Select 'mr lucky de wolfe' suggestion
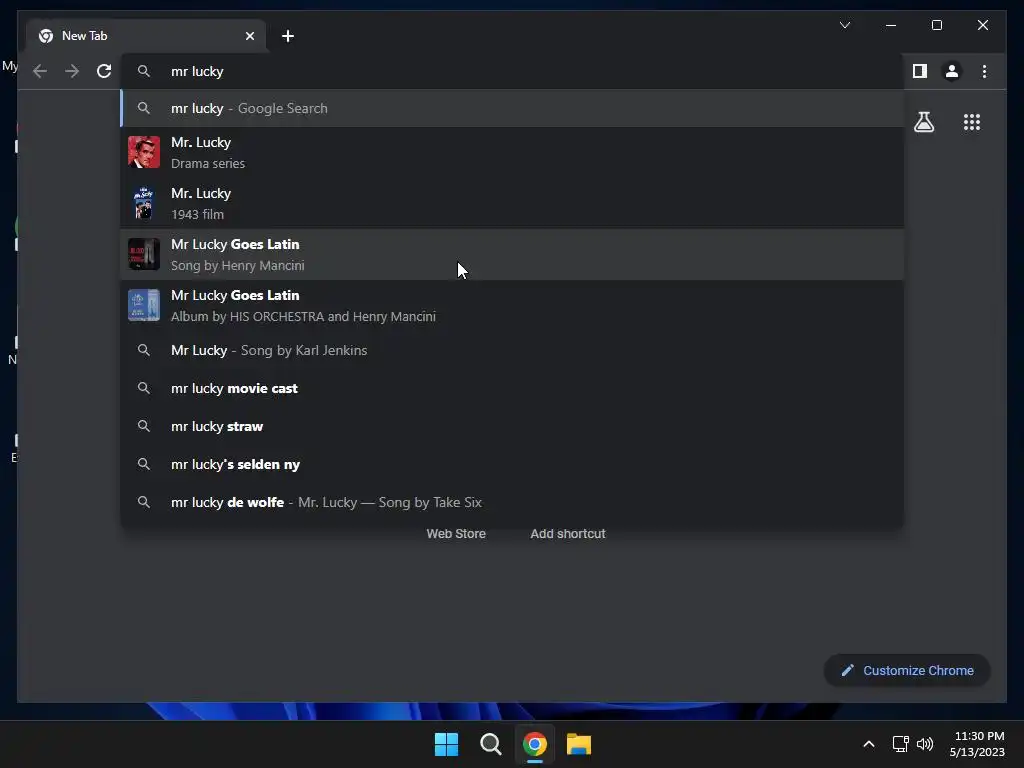 (512, 502)
